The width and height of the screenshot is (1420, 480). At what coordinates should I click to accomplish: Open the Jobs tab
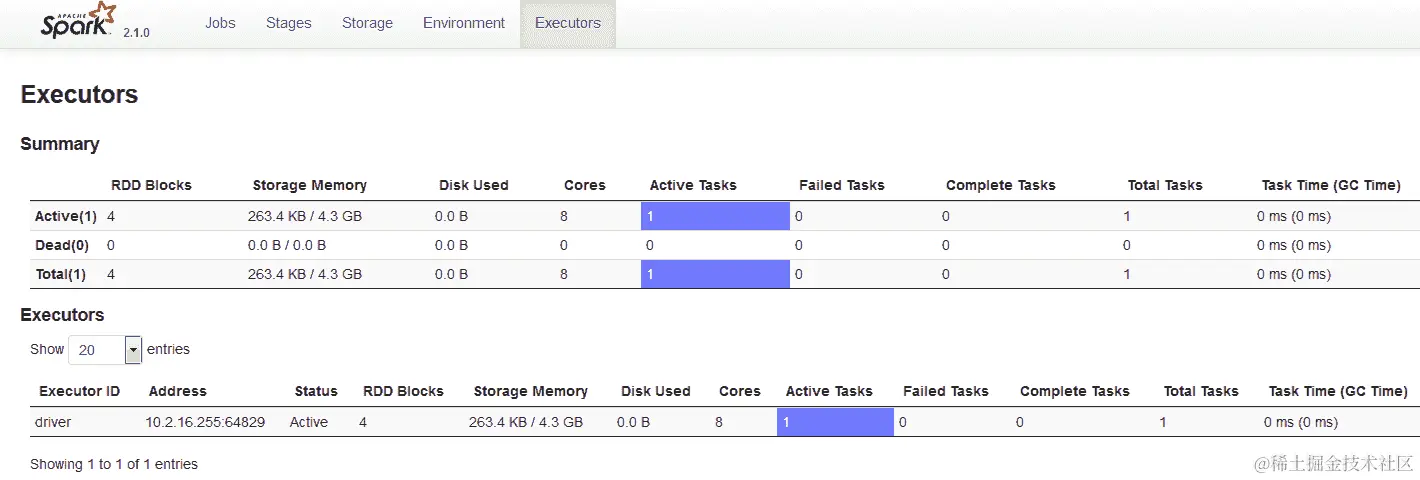[x=220, y=23]
